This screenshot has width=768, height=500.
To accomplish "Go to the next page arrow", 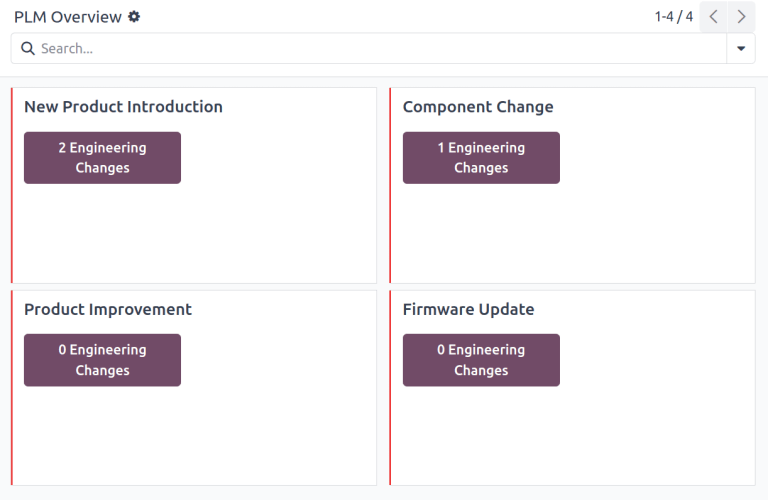I will pyautogui.click(x=741, y=17).
